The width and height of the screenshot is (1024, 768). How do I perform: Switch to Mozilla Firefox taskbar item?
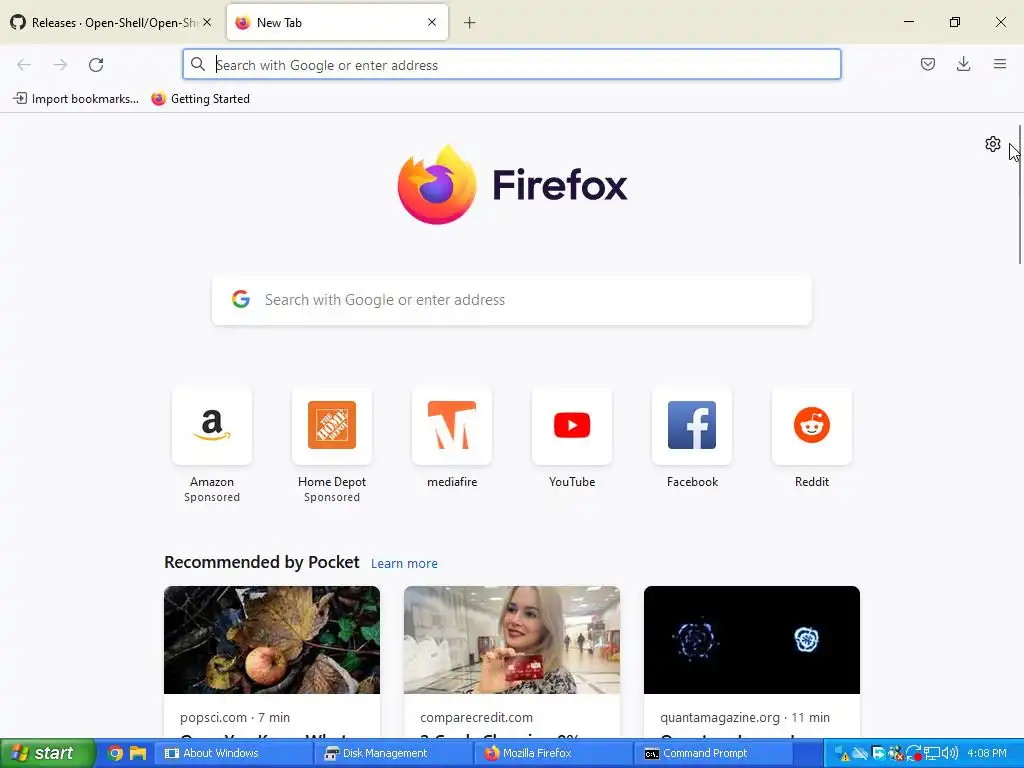click(554, 754)
